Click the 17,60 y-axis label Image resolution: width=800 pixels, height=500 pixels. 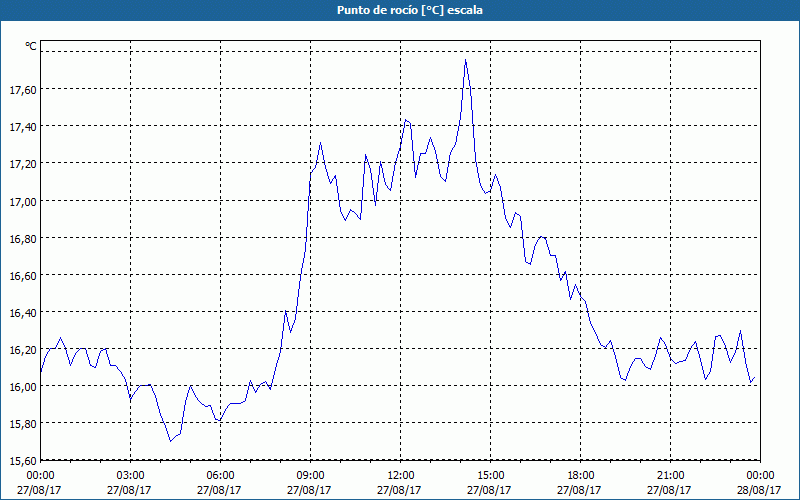[23, 90]
